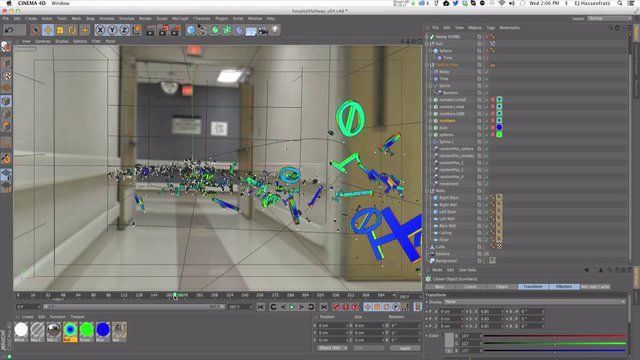Click the Play Forwards button

(292, 307)
